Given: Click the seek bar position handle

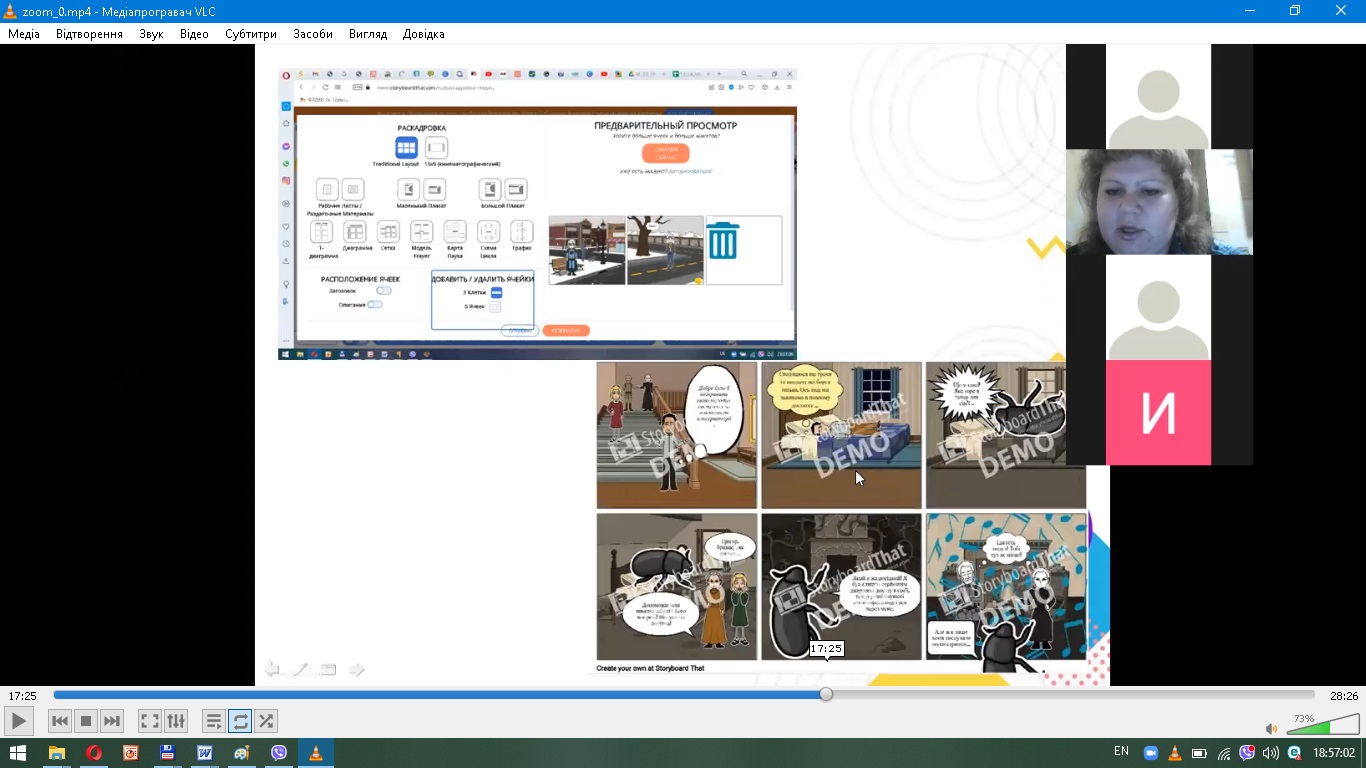Looking at the screenshot, I should tap(826, 694).
